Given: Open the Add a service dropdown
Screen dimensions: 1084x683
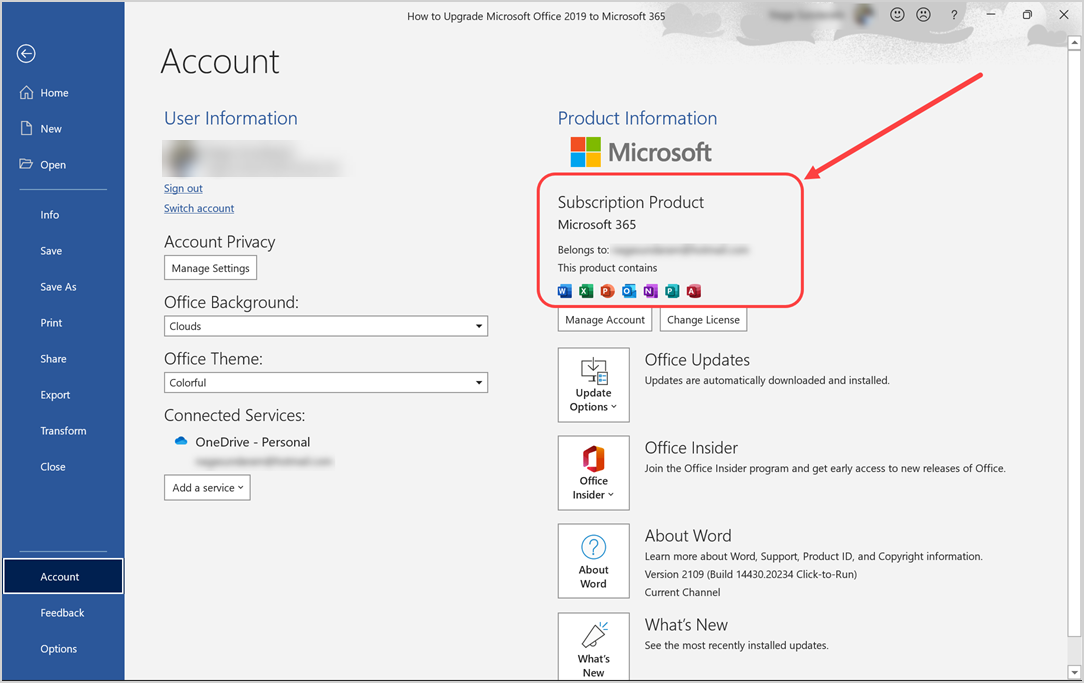Looking at the screenshot, I should 207,487.
